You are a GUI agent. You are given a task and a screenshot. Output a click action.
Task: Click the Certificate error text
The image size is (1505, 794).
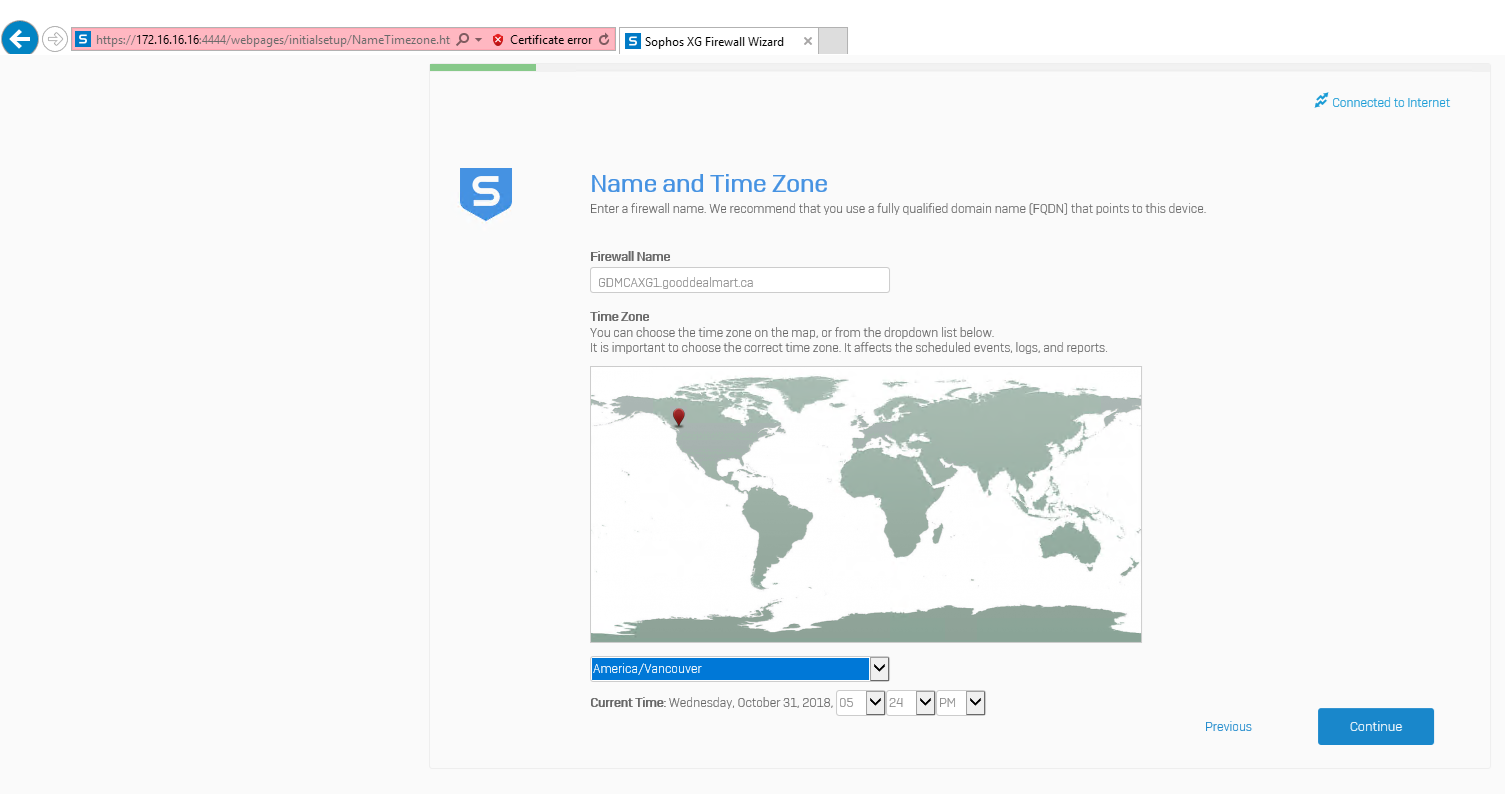tap(551, 40)
